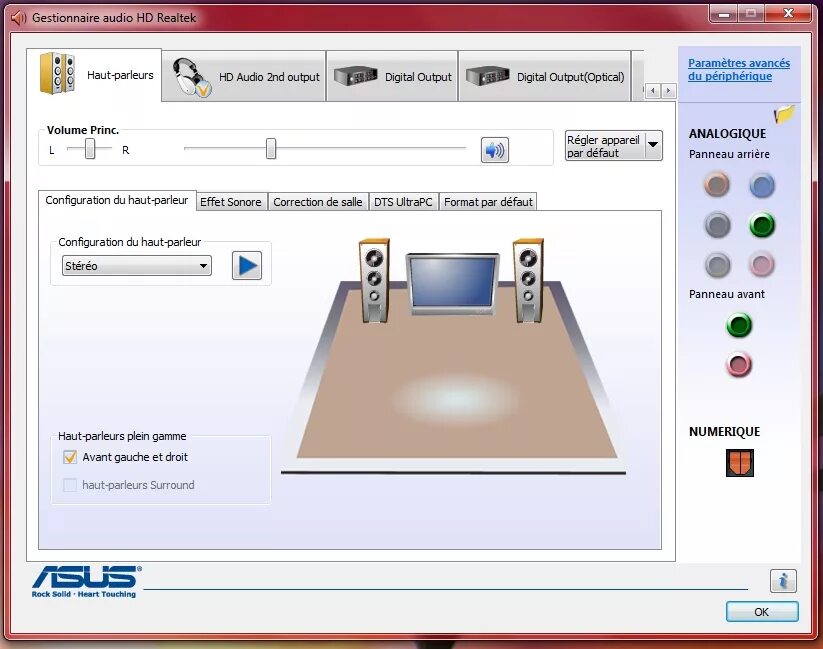Click the gray bottom-left rear jack
Viewport: 823px width, 649px height.
point(717,265)
